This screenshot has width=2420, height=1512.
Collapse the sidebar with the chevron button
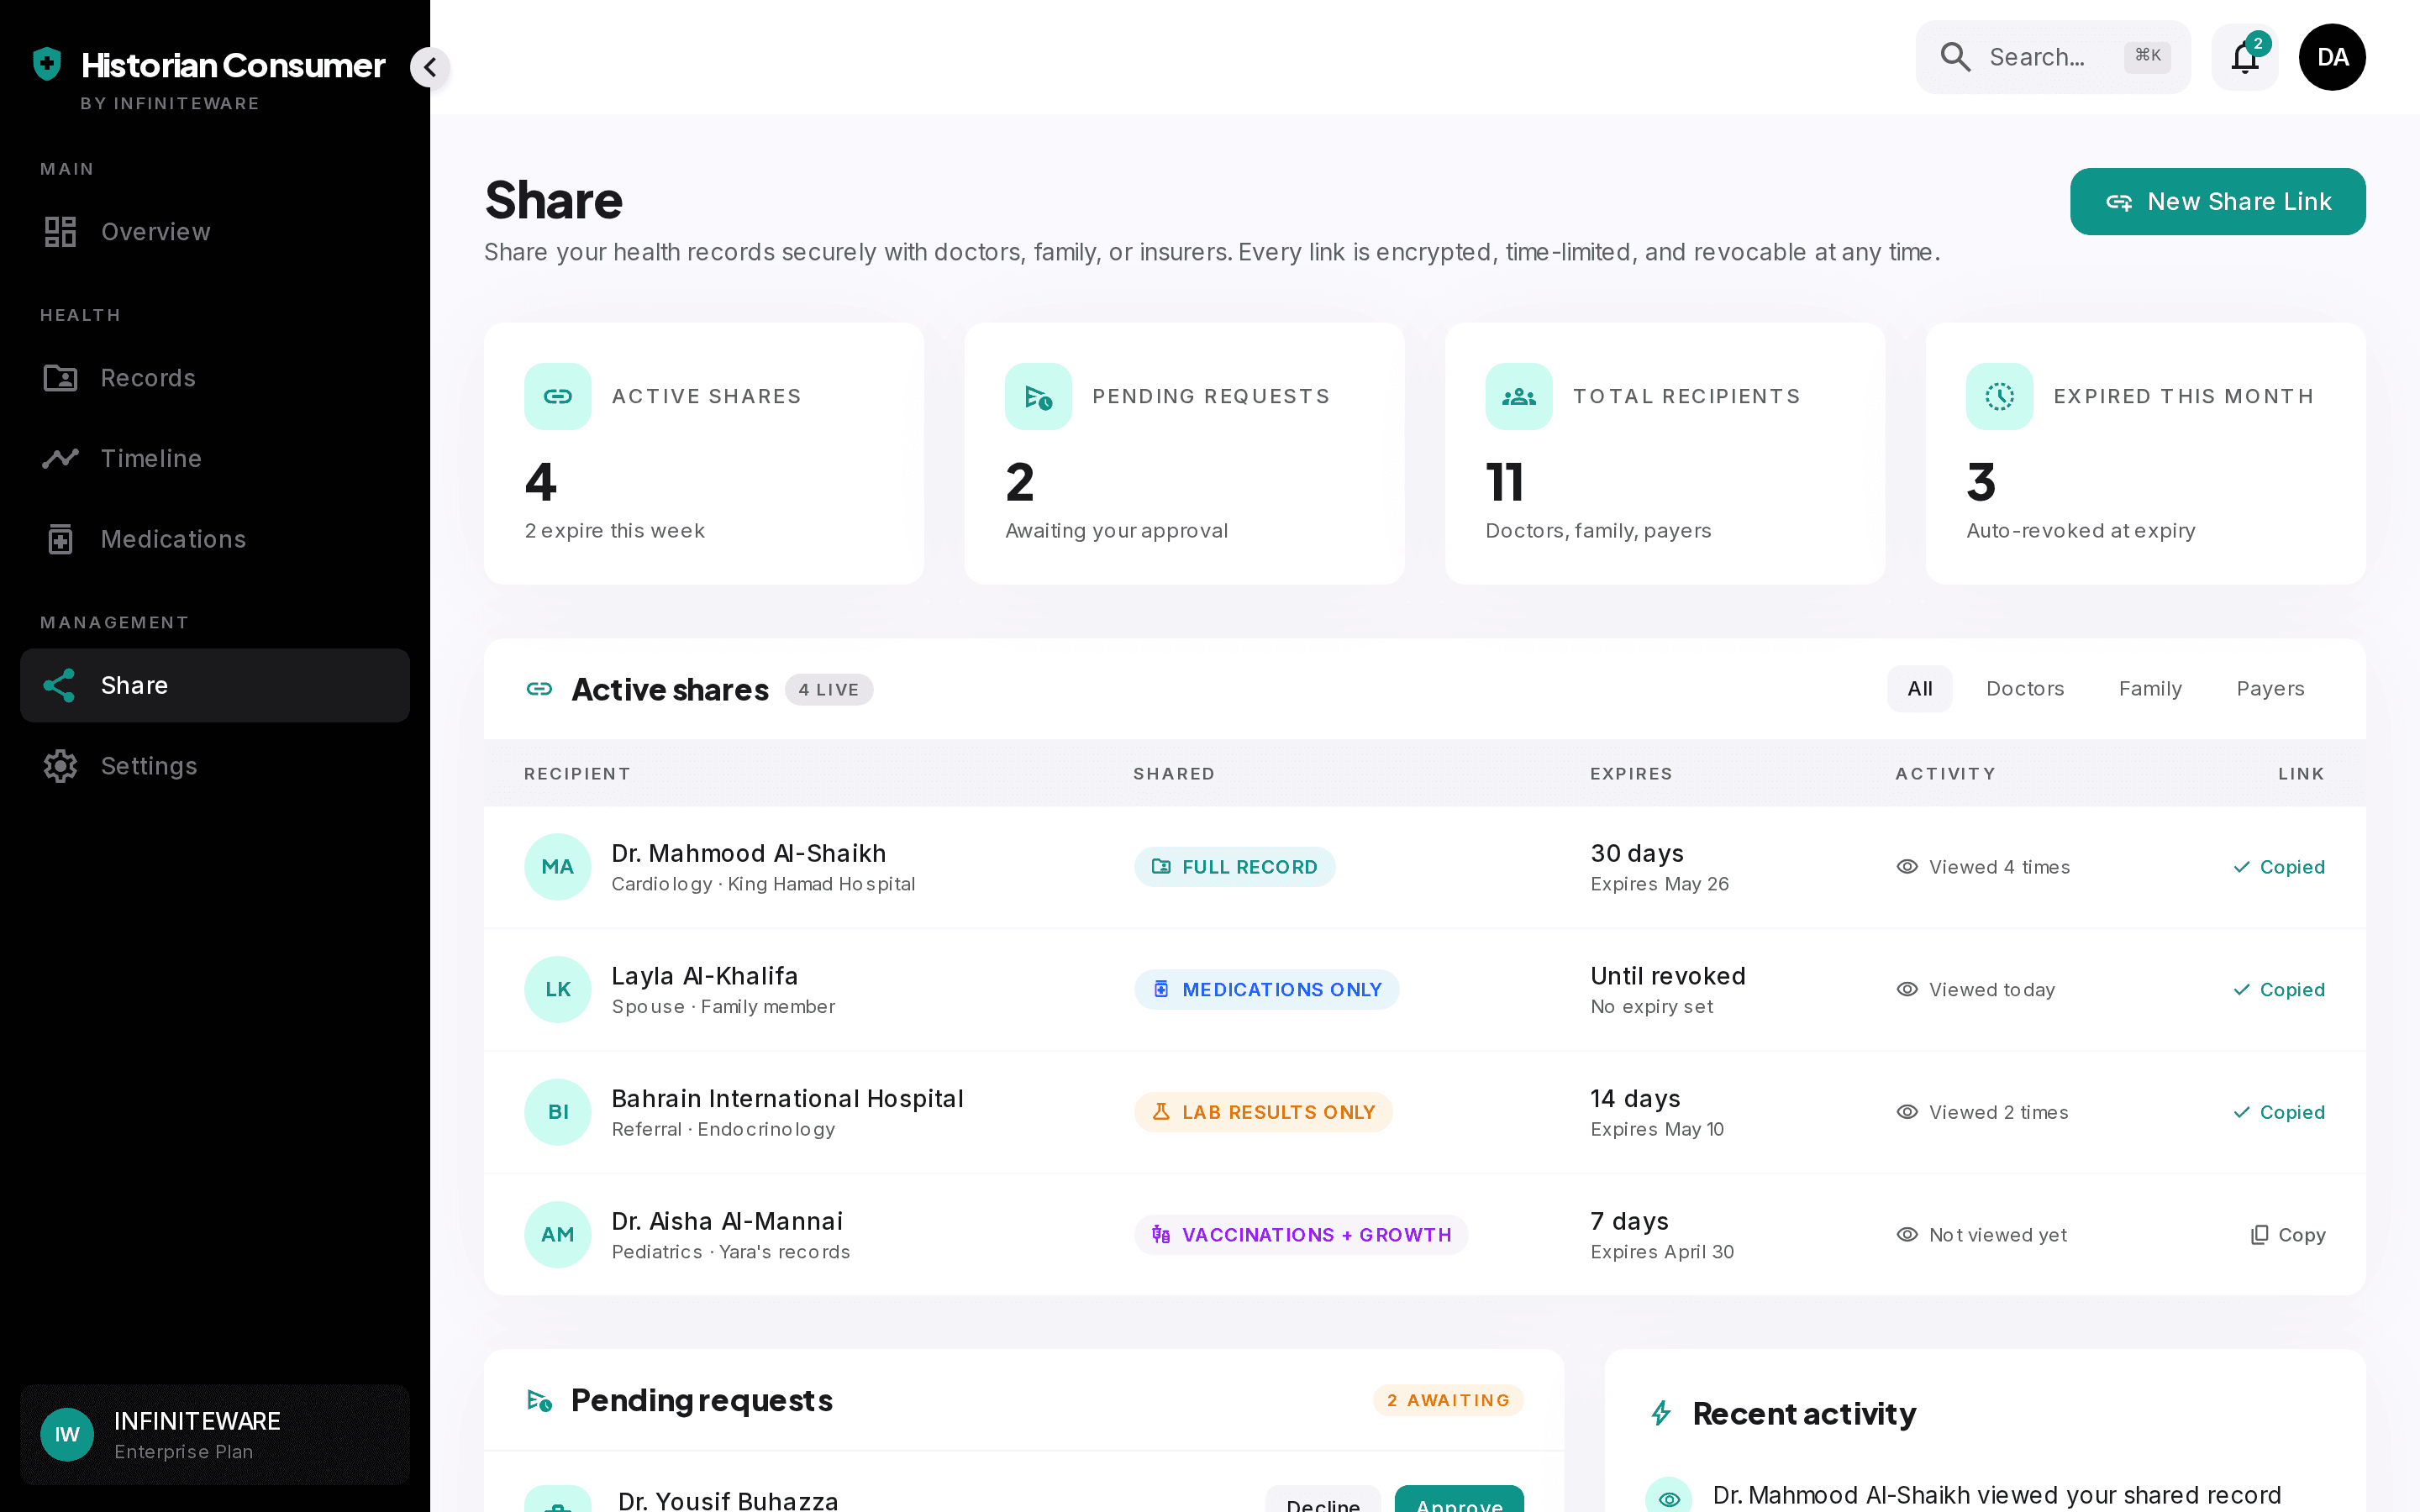[430, 67]
